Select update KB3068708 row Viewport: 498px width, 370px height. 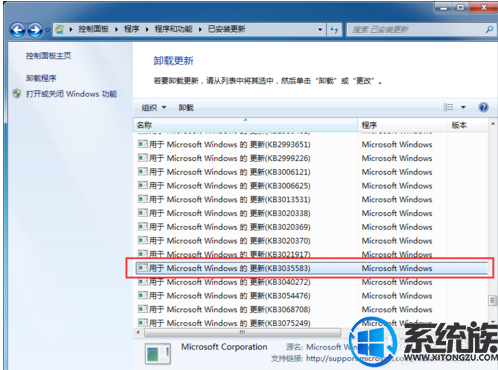(312, 310)
